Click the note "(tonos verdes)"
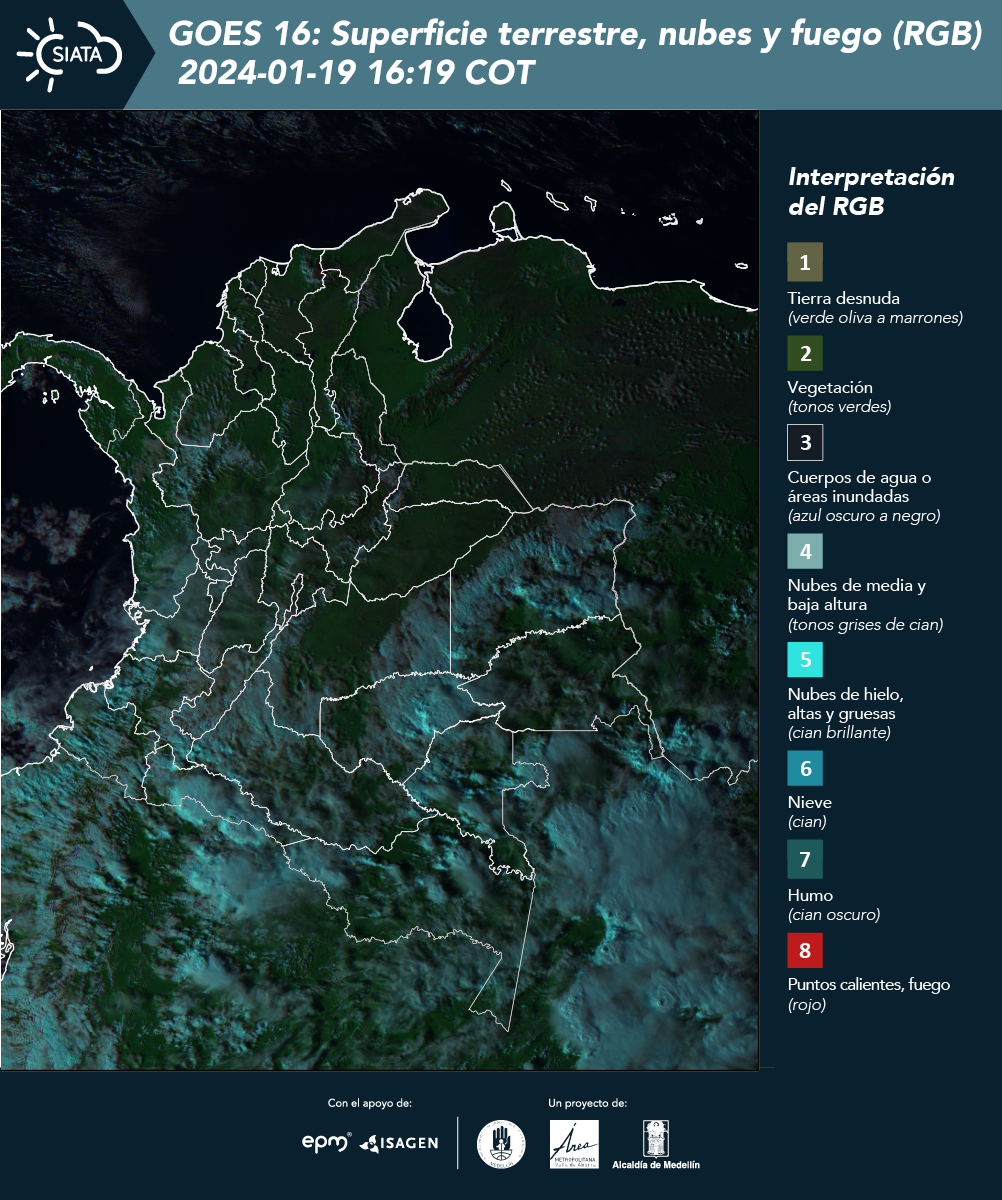This screenshot has width=1002, height=1200. pos(839,407)
